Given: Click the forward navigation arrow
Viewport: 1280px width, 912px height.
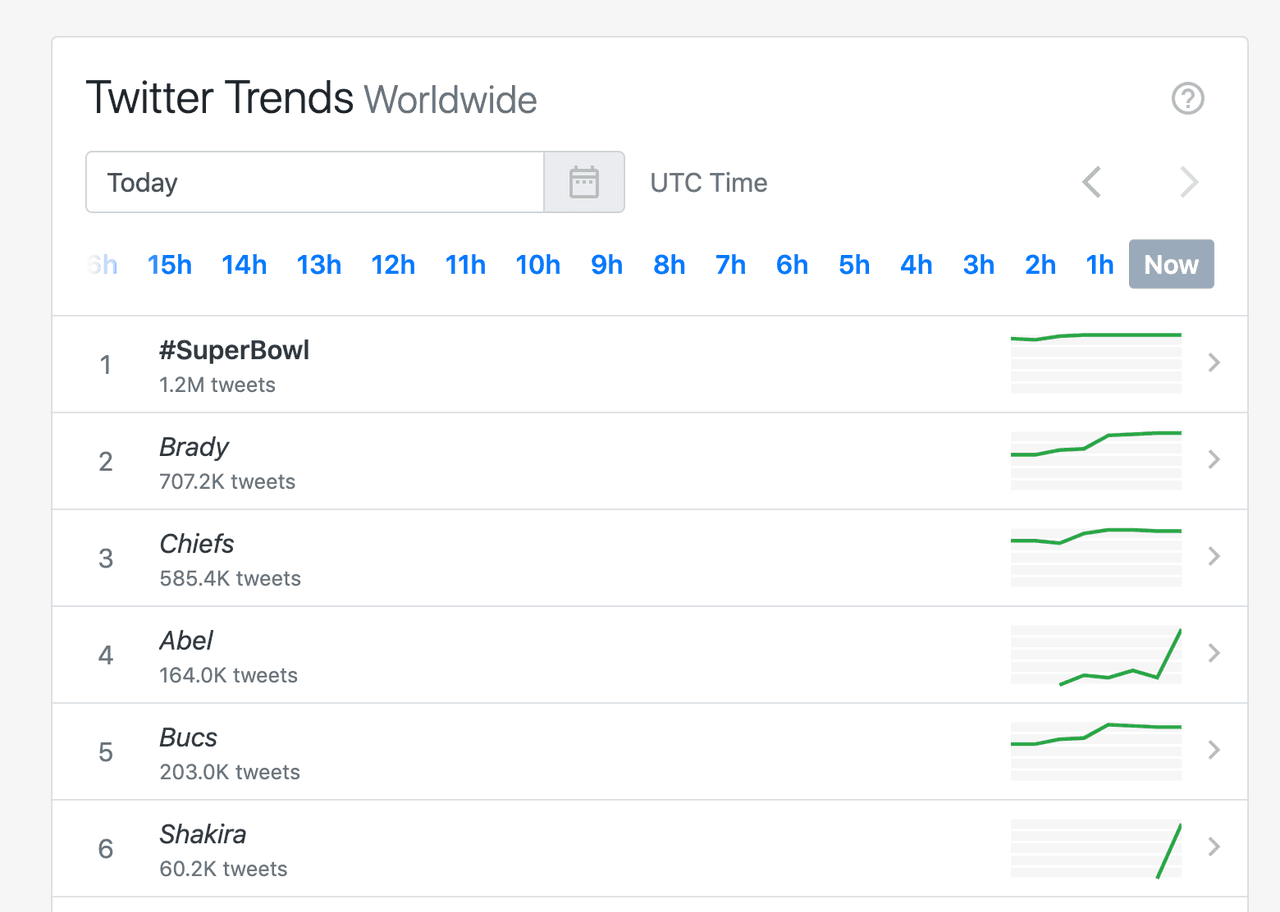Looking at the screenshot, I should [x=1189, y=182].
